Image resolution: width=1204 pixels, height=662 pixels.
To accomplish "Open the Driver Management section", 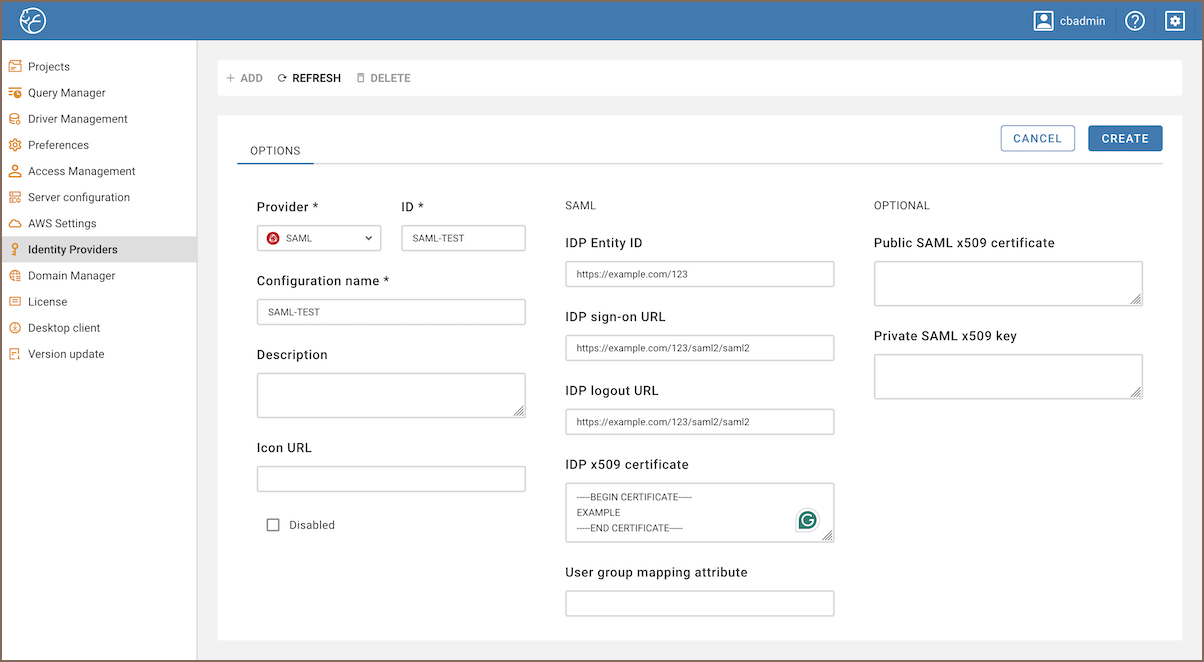I will pyautogui.click(x=78, y=118).
